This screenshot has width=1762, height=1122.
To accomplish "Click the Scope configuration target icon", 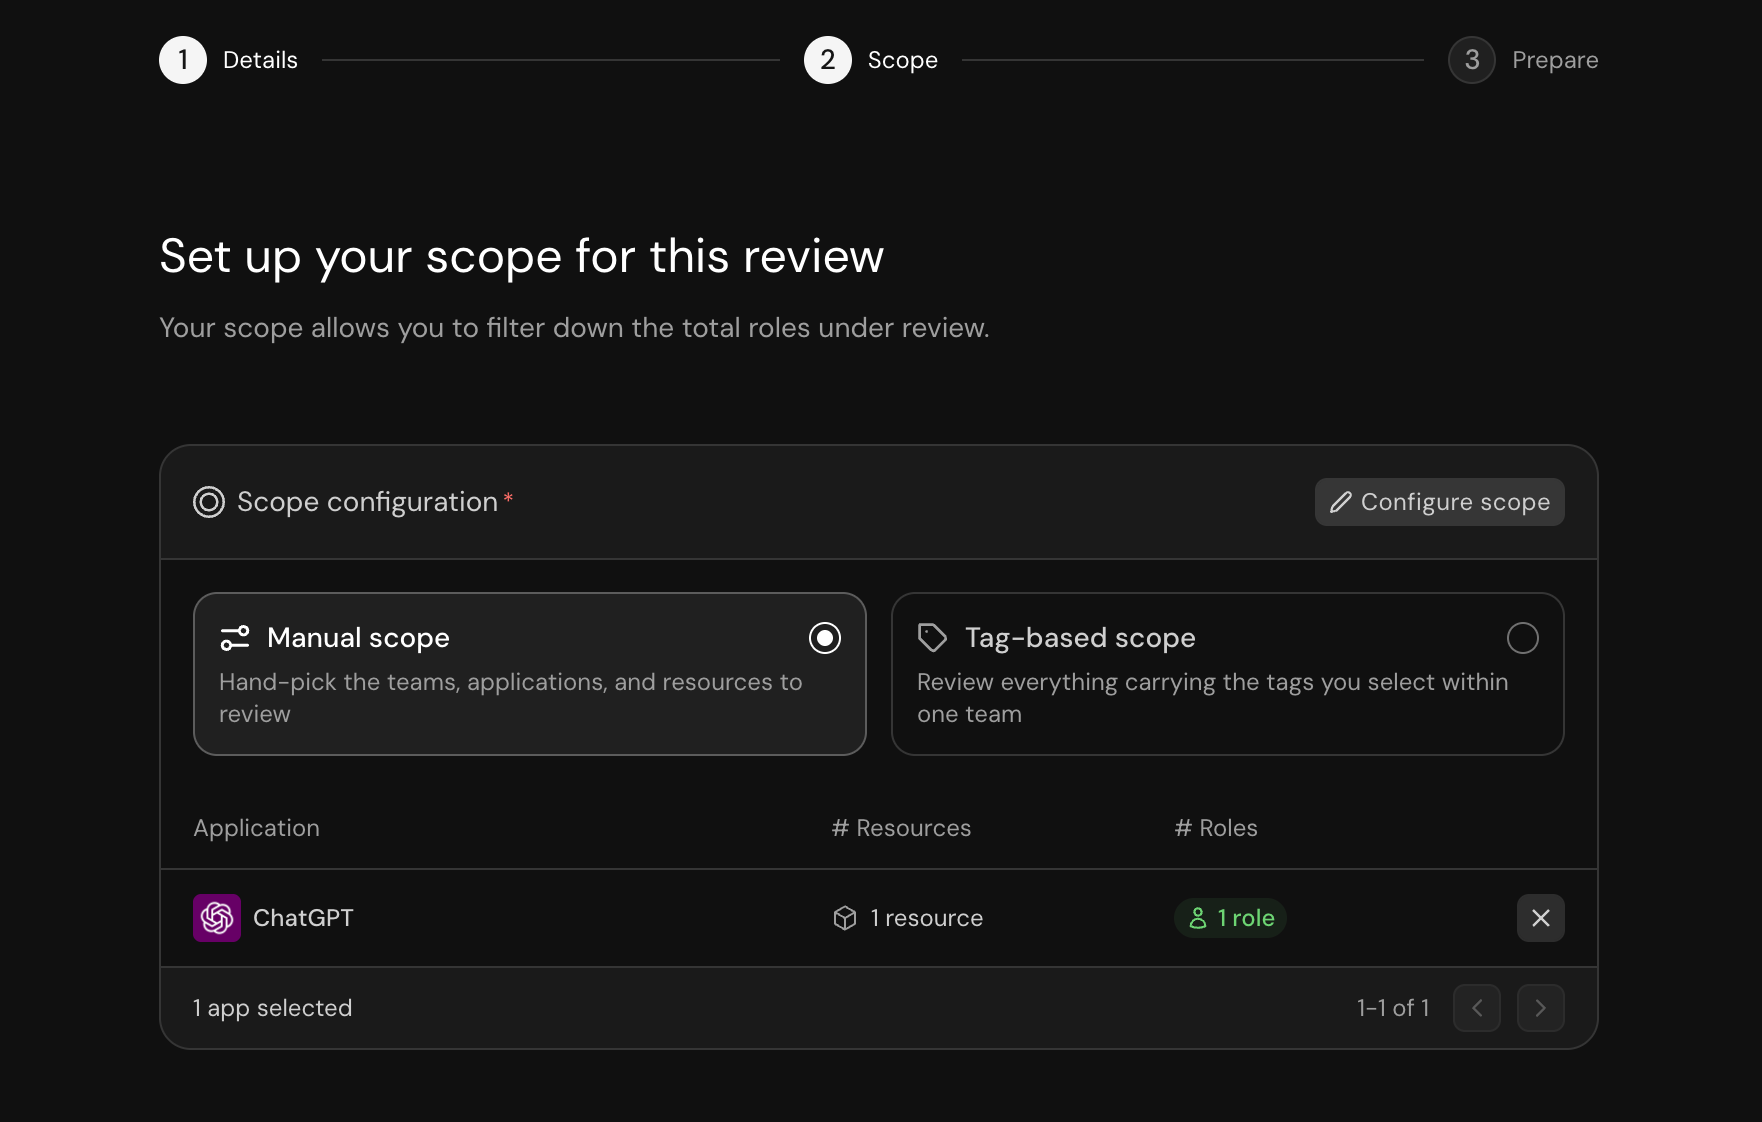I will click(209, 502).
